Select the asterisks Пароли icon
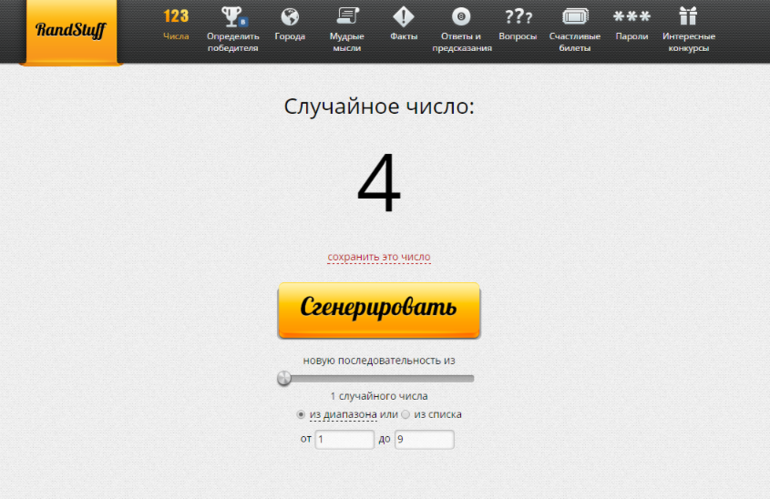This screenshot has width=770, height=499. (631, 17)
